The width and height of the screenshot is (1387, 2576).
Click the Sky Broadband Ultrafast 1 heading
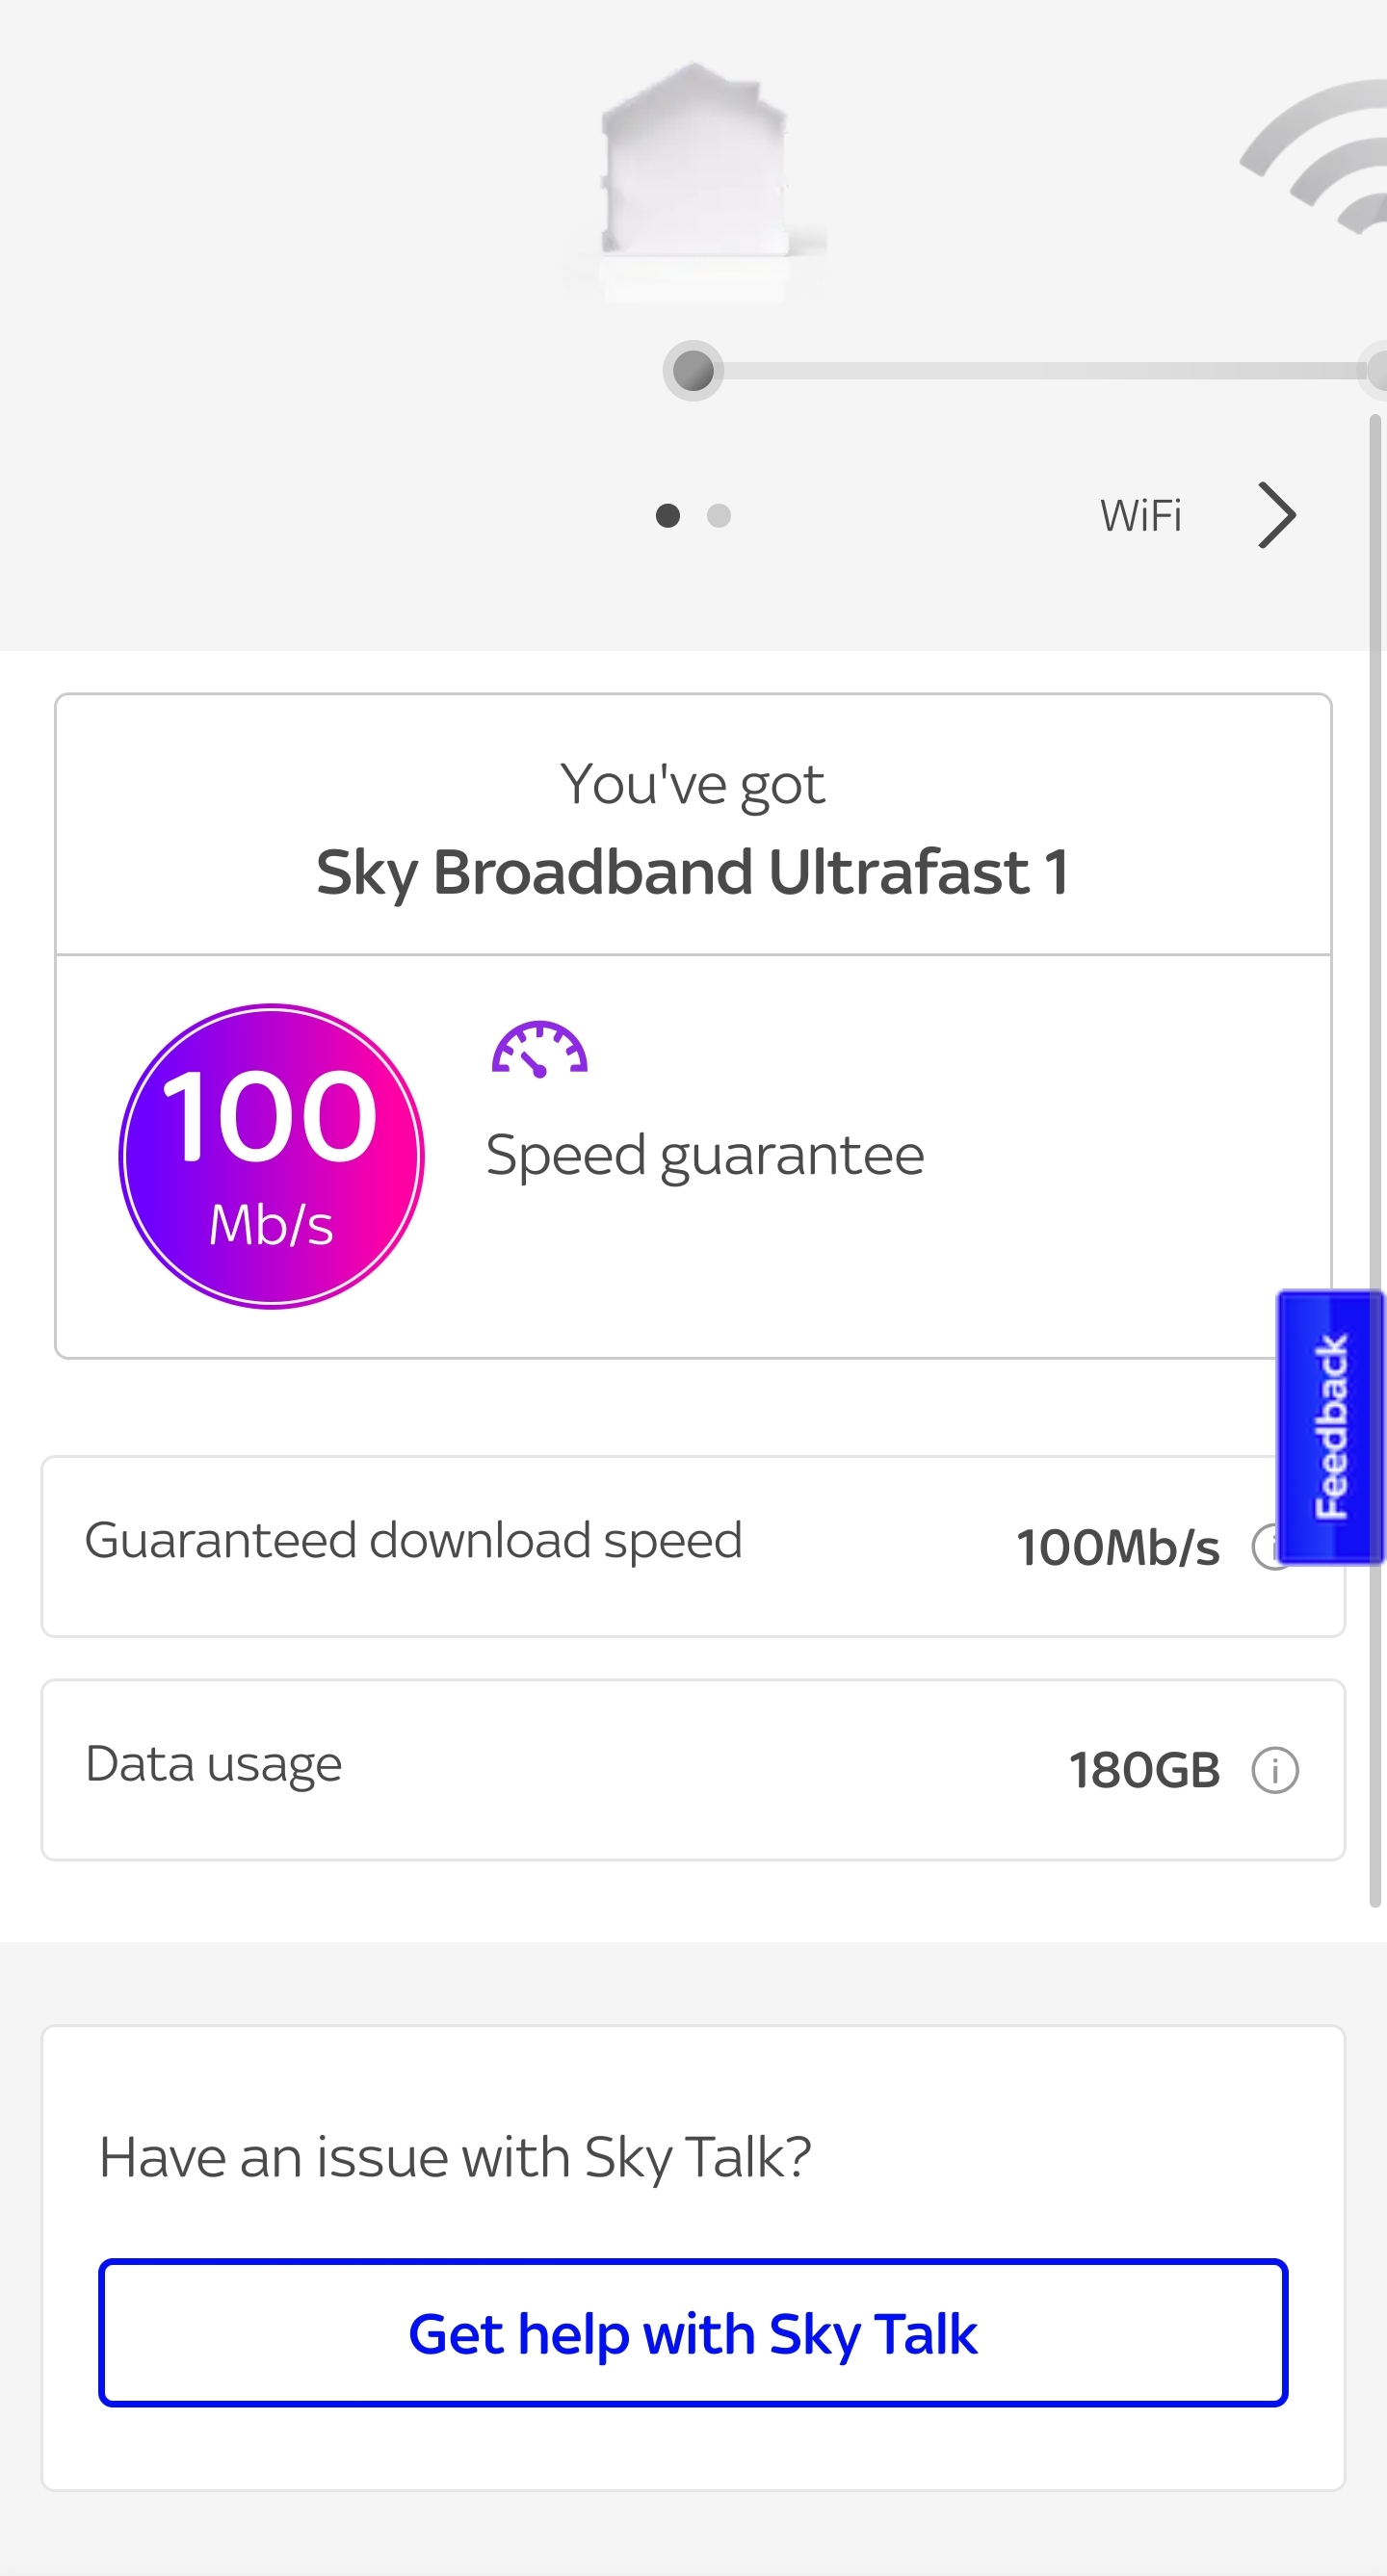click(x=693, y=872)
